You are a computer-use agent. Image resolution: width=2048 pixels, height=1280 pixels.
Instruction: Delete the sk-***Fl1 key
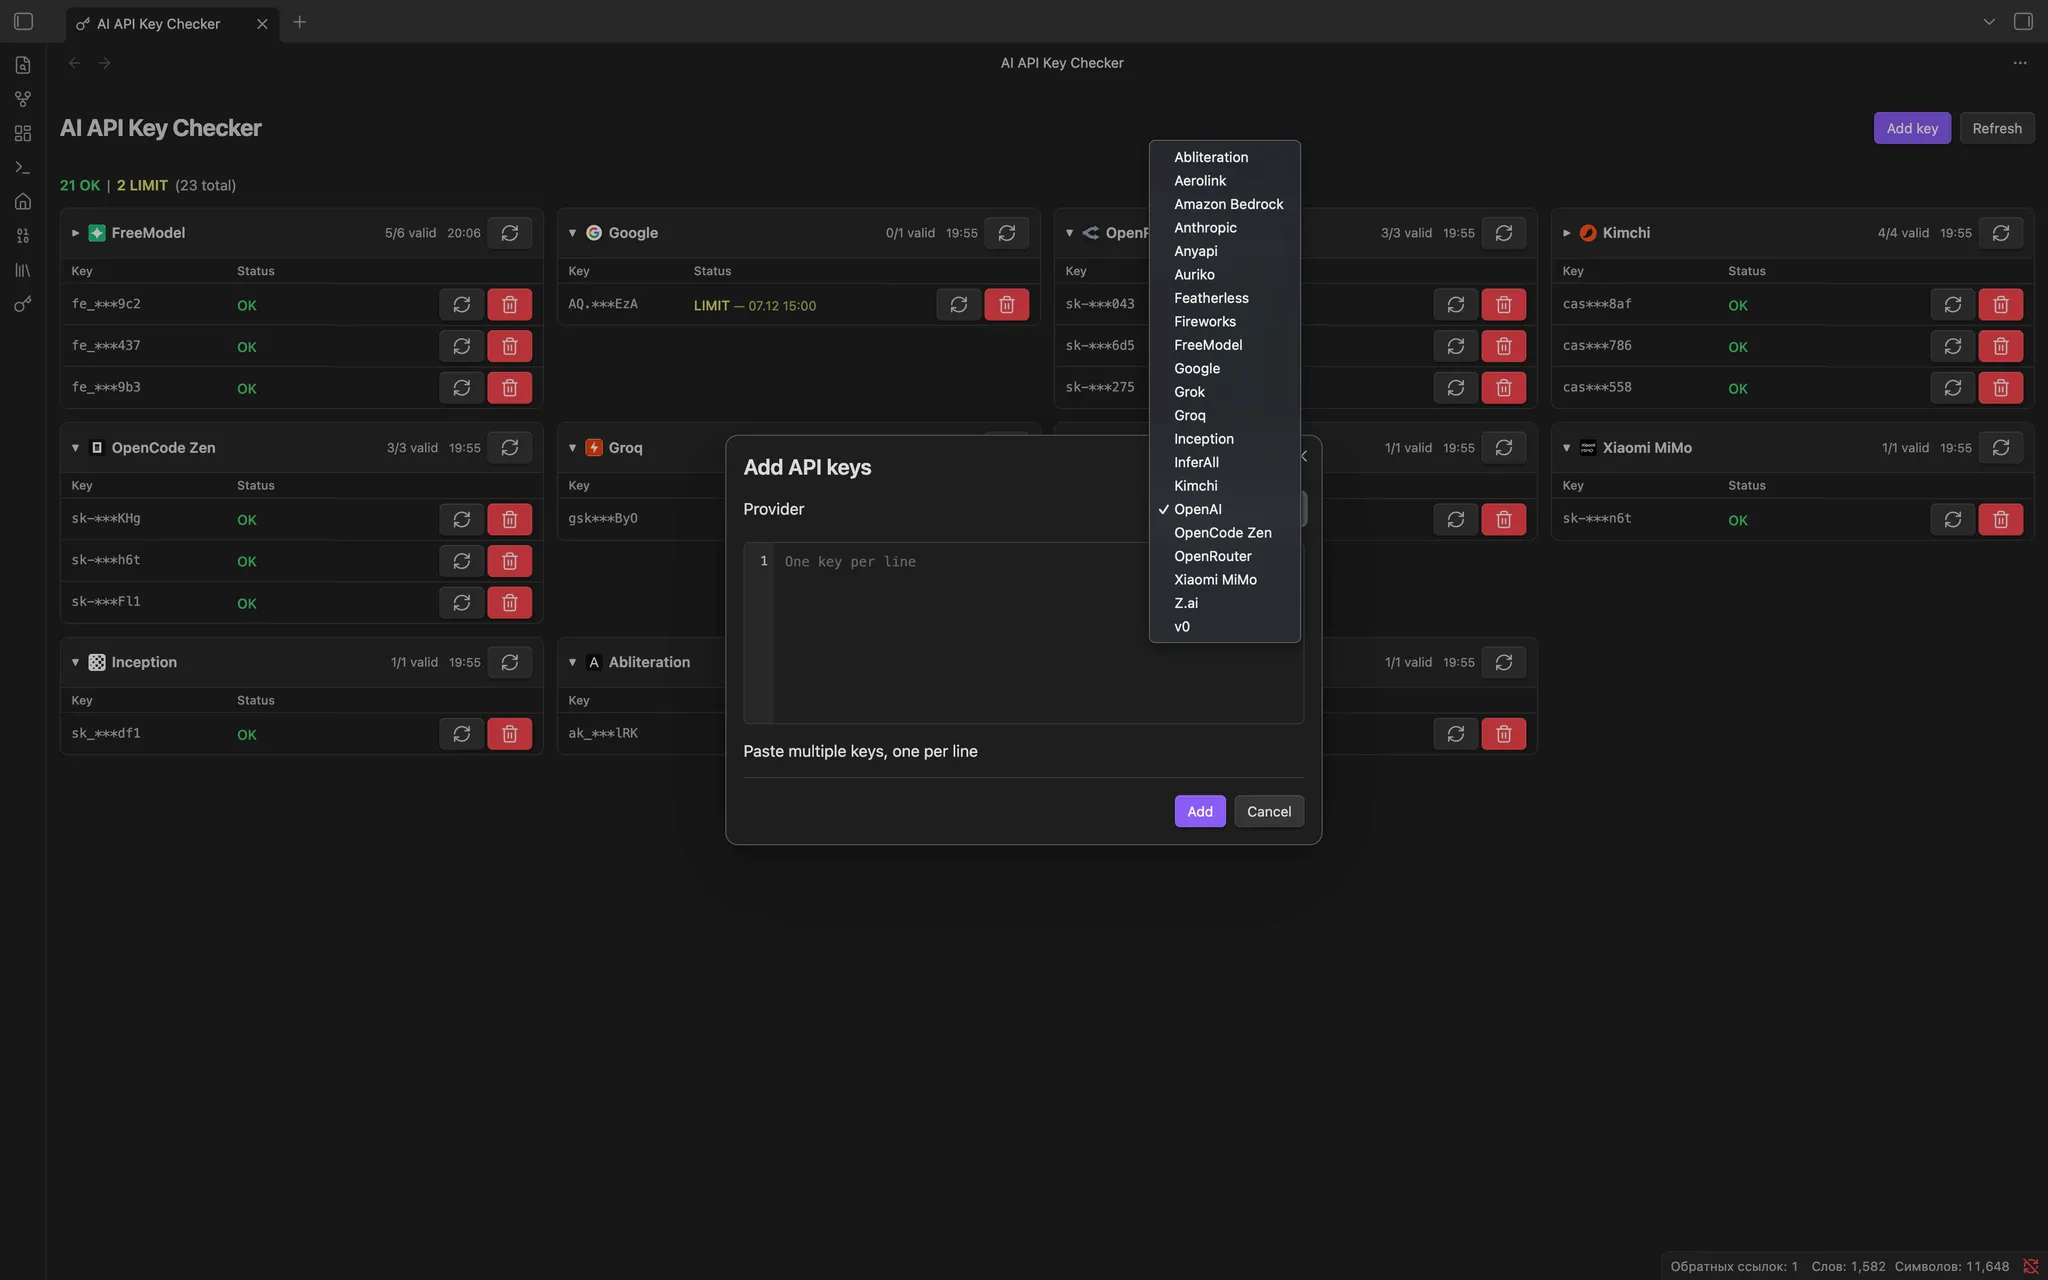(x=509, y=603)
